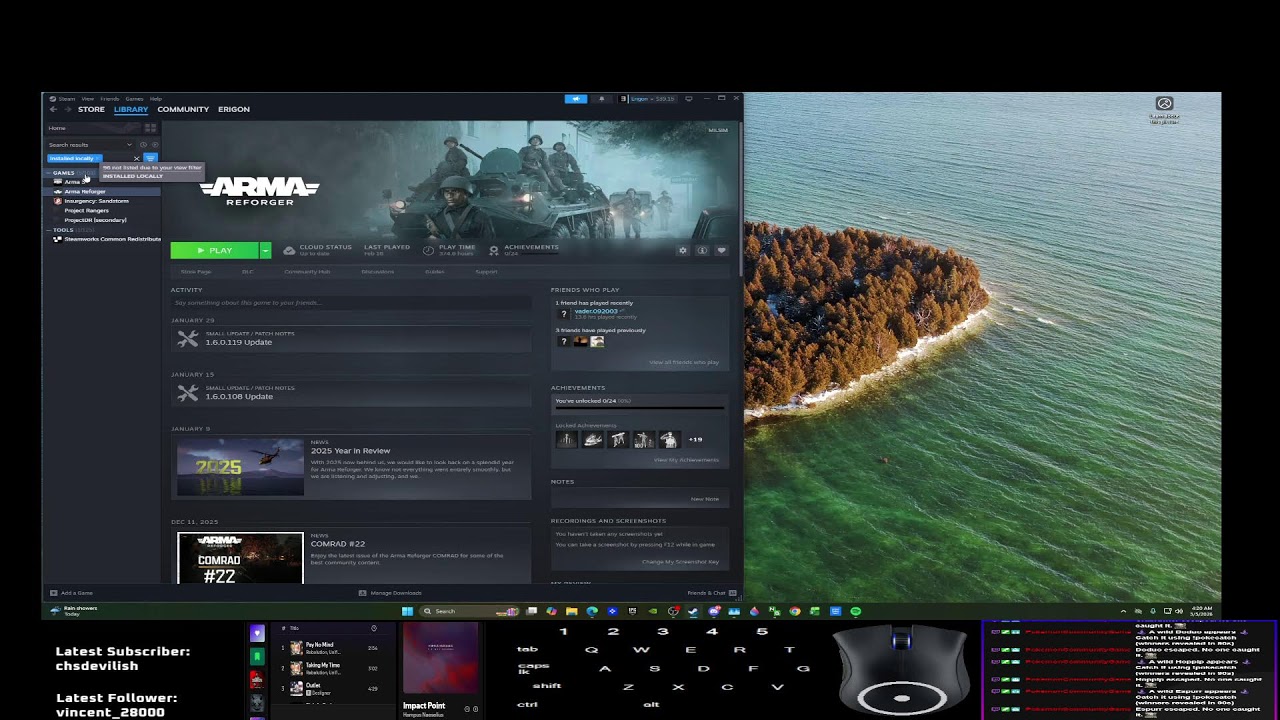Open the game settings gear icon

(683, 251)
